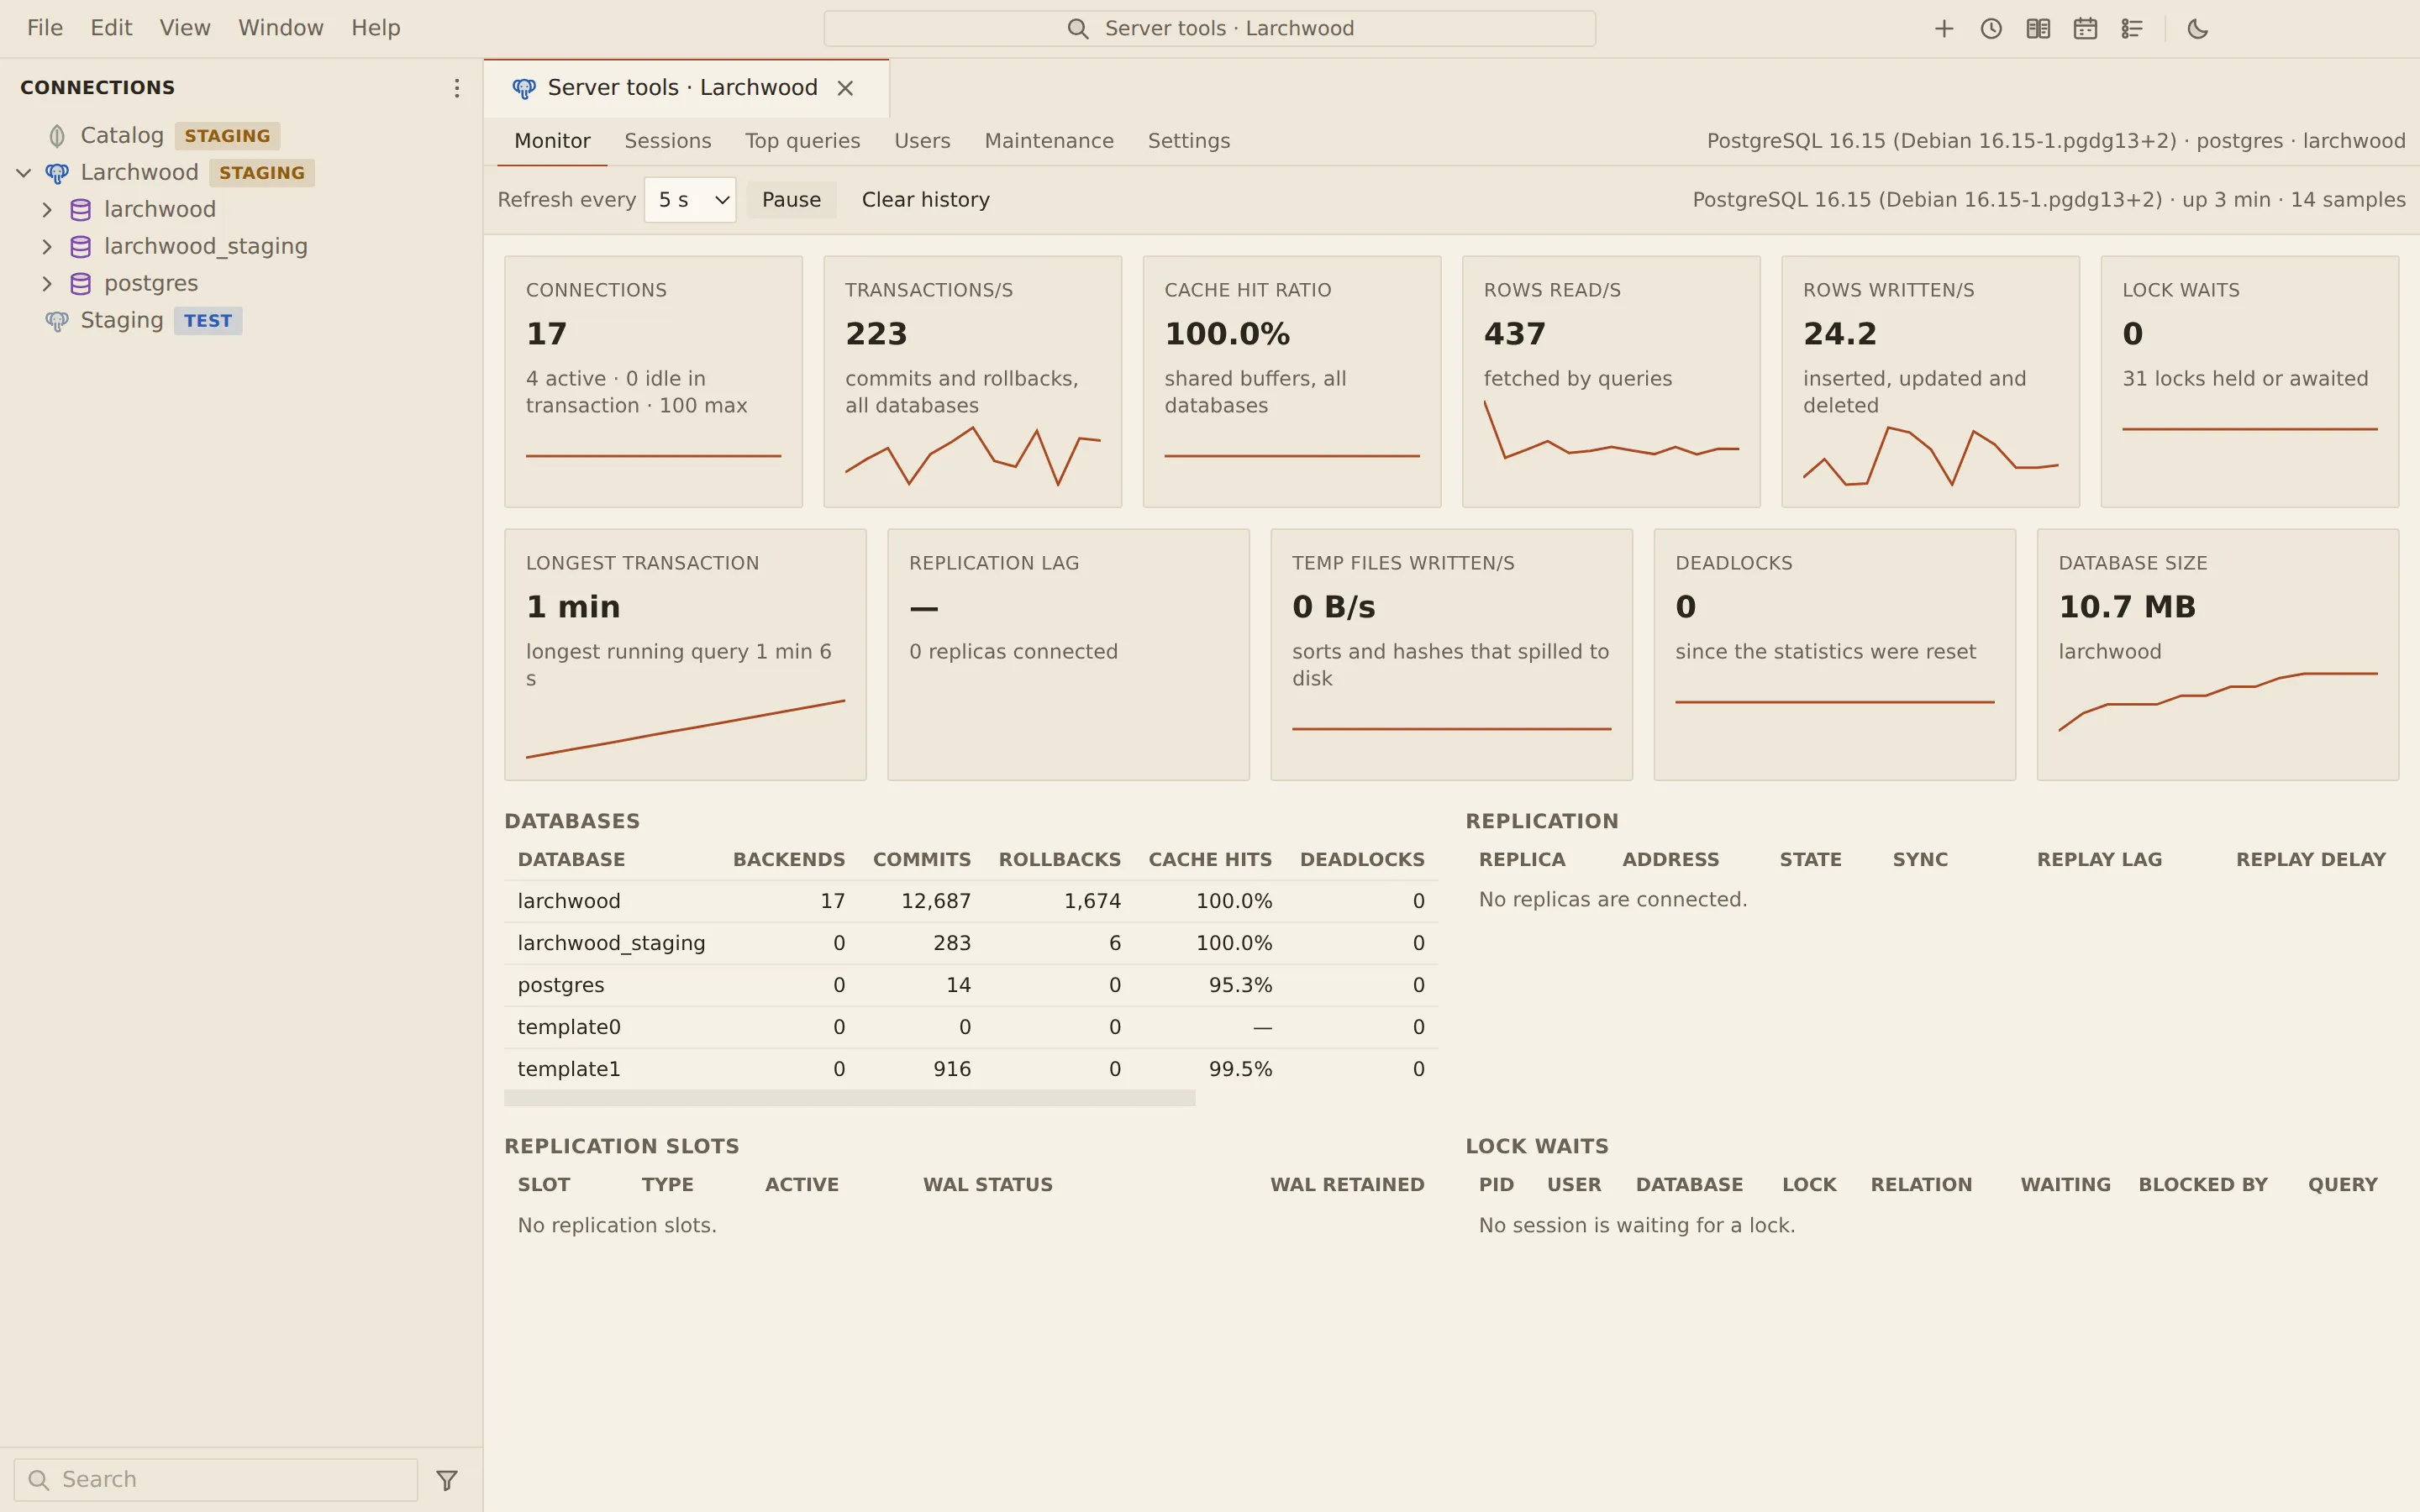Expand the larchwood database node
The width and height of the screenshot is (2420, 1512).
pos(47,210)
